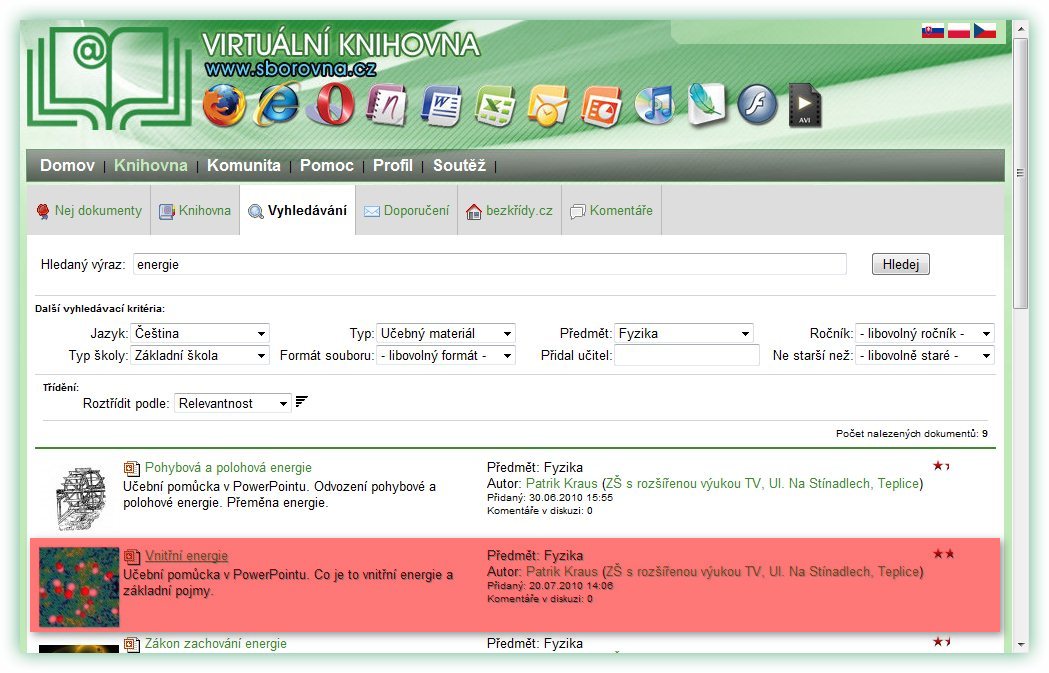Click the page vertical scrollbar thumb

(x=1020, y=173)
